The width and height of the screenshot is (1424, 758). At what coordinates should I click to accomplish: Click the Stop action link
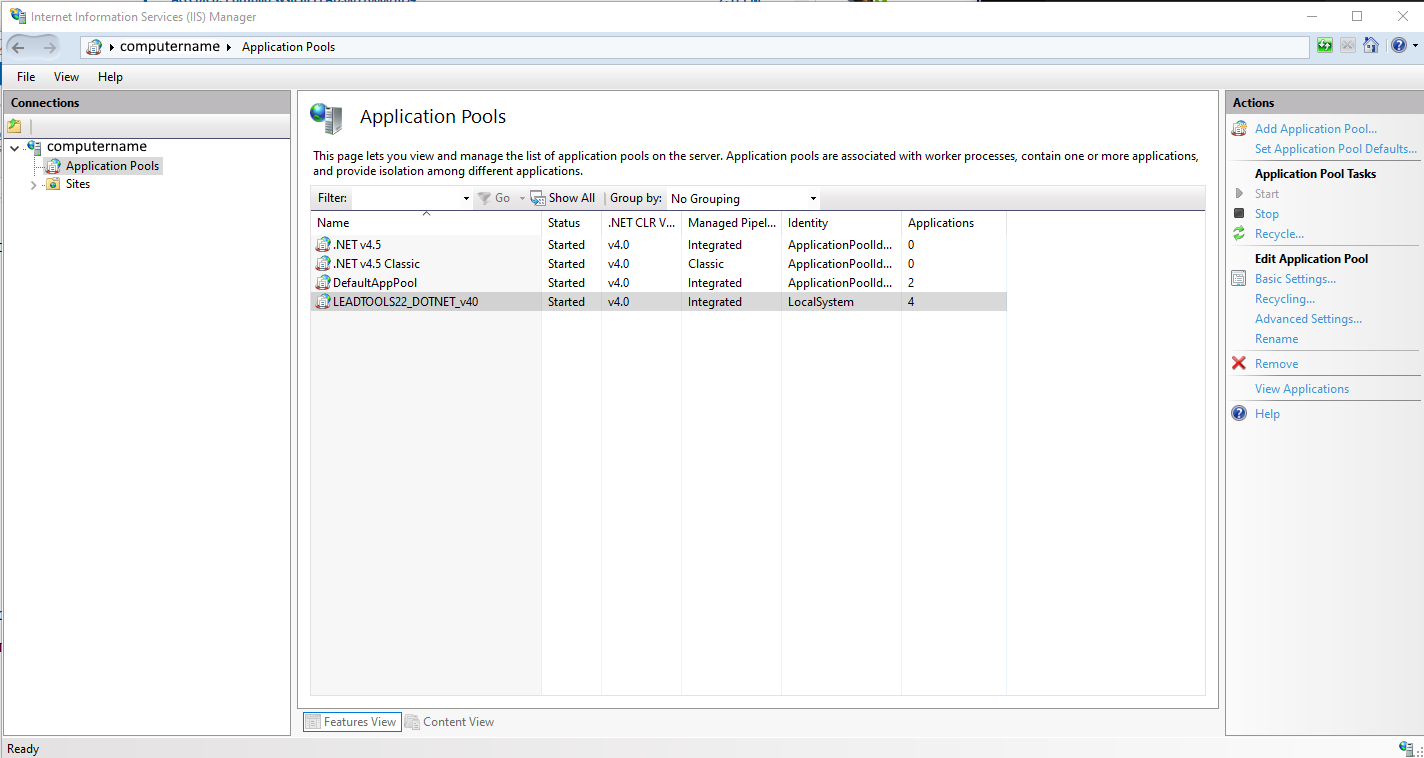click(1267, 214)
